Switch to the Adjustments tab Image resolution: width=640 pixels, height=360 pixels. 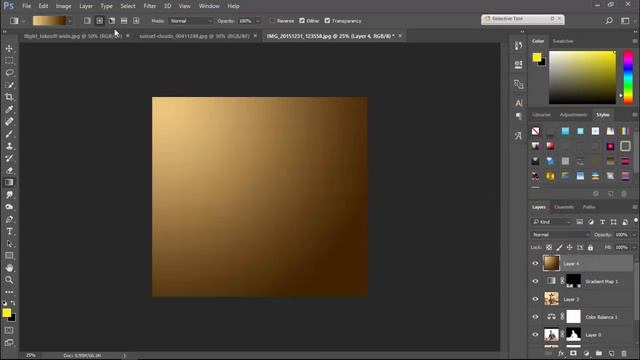click(x=573, y=115)
